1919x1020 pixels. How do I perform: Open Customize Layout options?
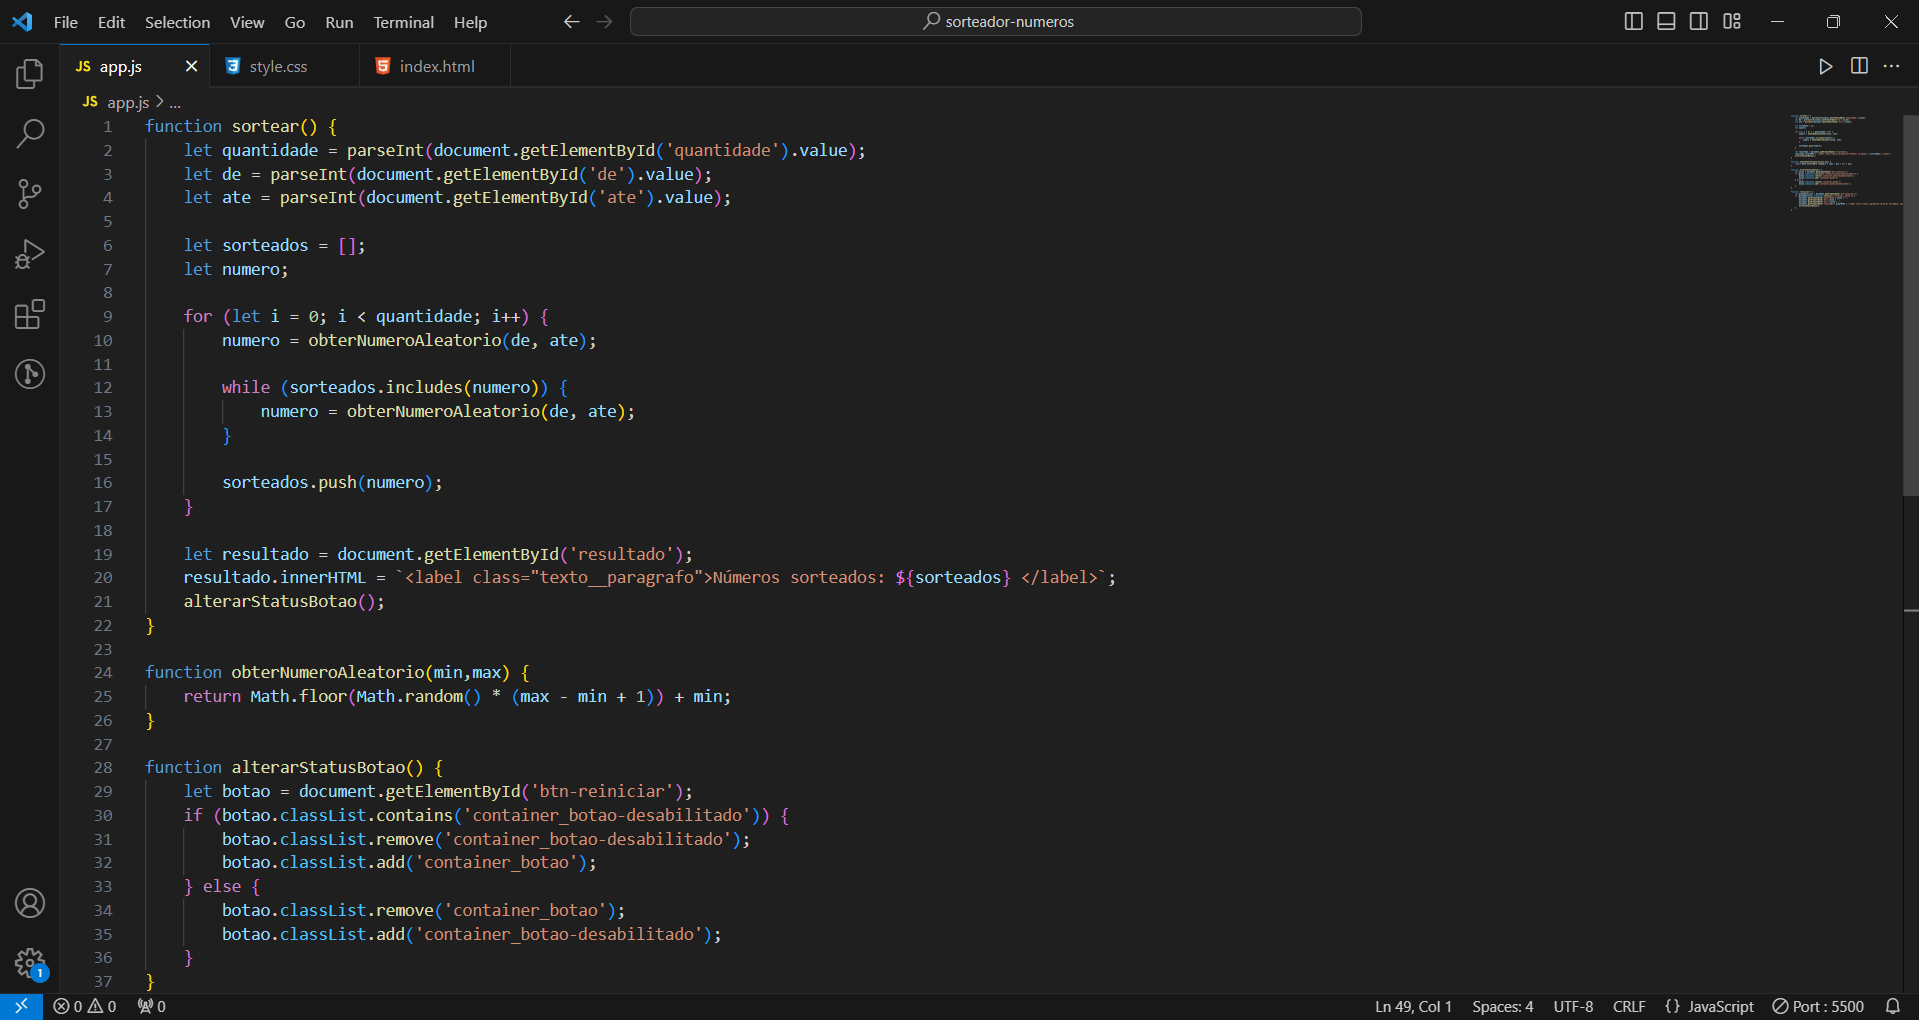click(1732, 21)
